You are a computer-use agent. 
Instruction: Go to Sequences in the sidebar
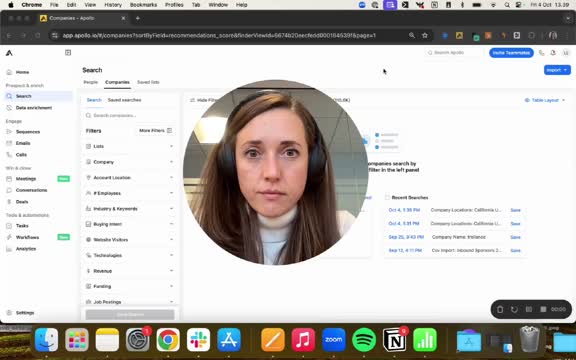28,132
